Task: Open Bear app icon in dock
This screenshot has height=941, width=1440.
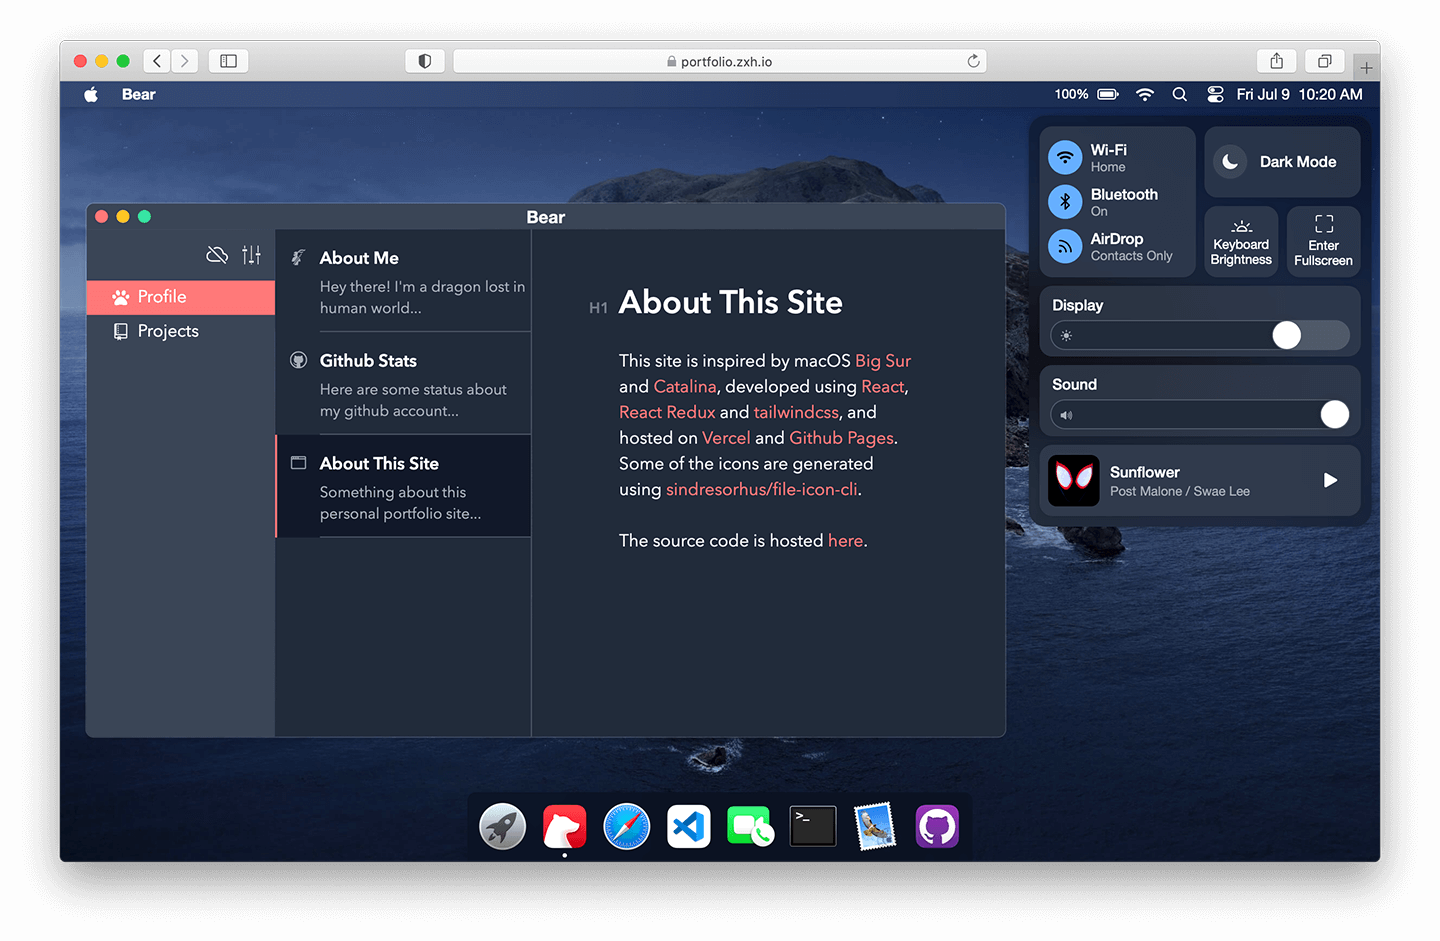Action: coord(564,827)
